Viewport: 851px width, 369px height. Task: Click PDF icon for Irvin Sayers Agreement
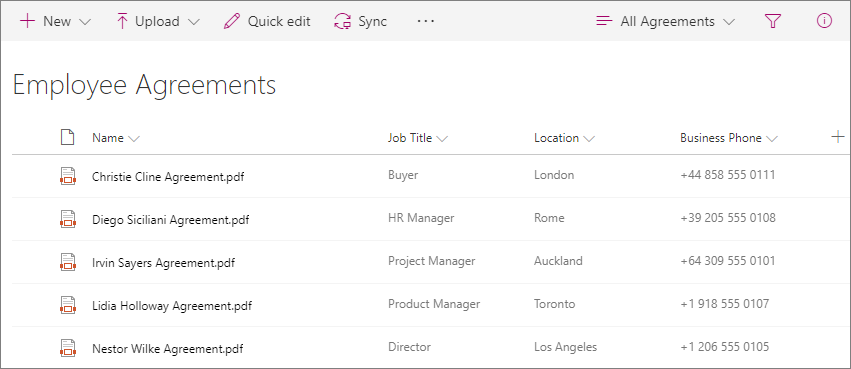(x=67, y=262)
